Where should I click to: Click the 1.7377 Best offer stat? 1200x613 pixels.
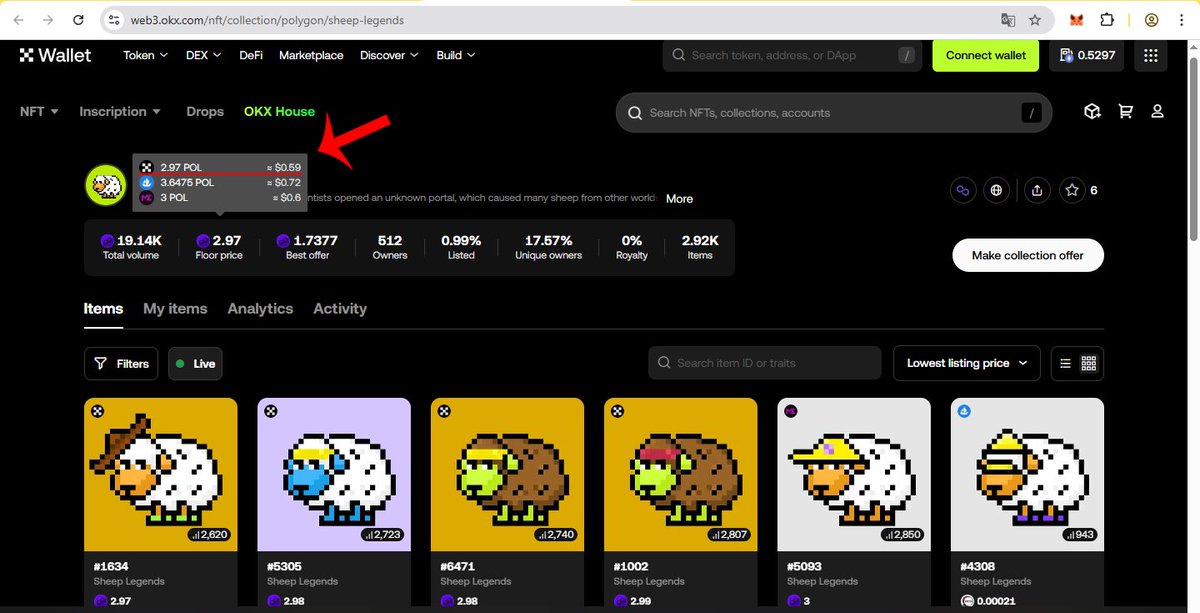[x=308, y=247]
